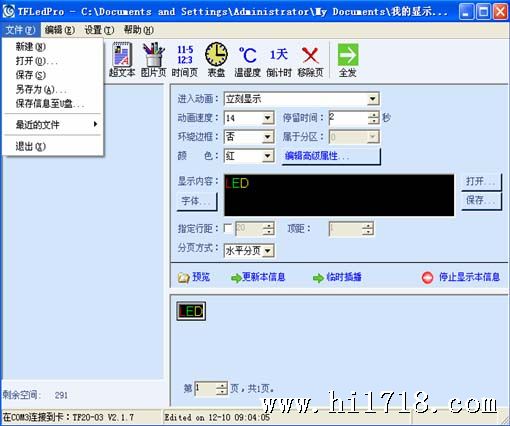Add a picture page (图片页)

[154, 60]
